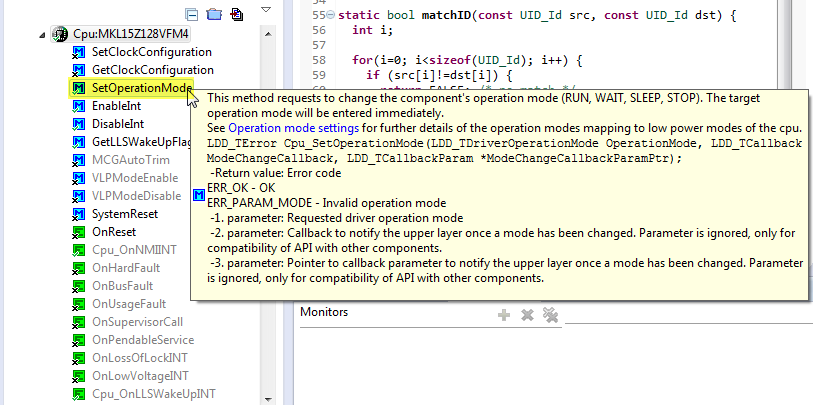Click the OnReset event icon

(78, 232)
